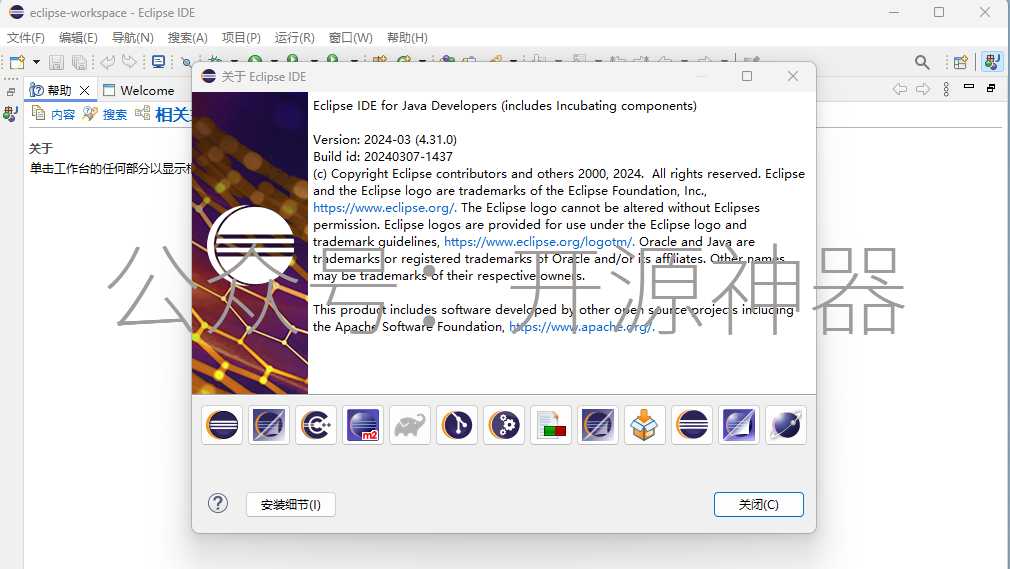Viewport: 1010px width, 569px height.
Task: Click the 安装细节(I) button
Action: coord(291,505)
